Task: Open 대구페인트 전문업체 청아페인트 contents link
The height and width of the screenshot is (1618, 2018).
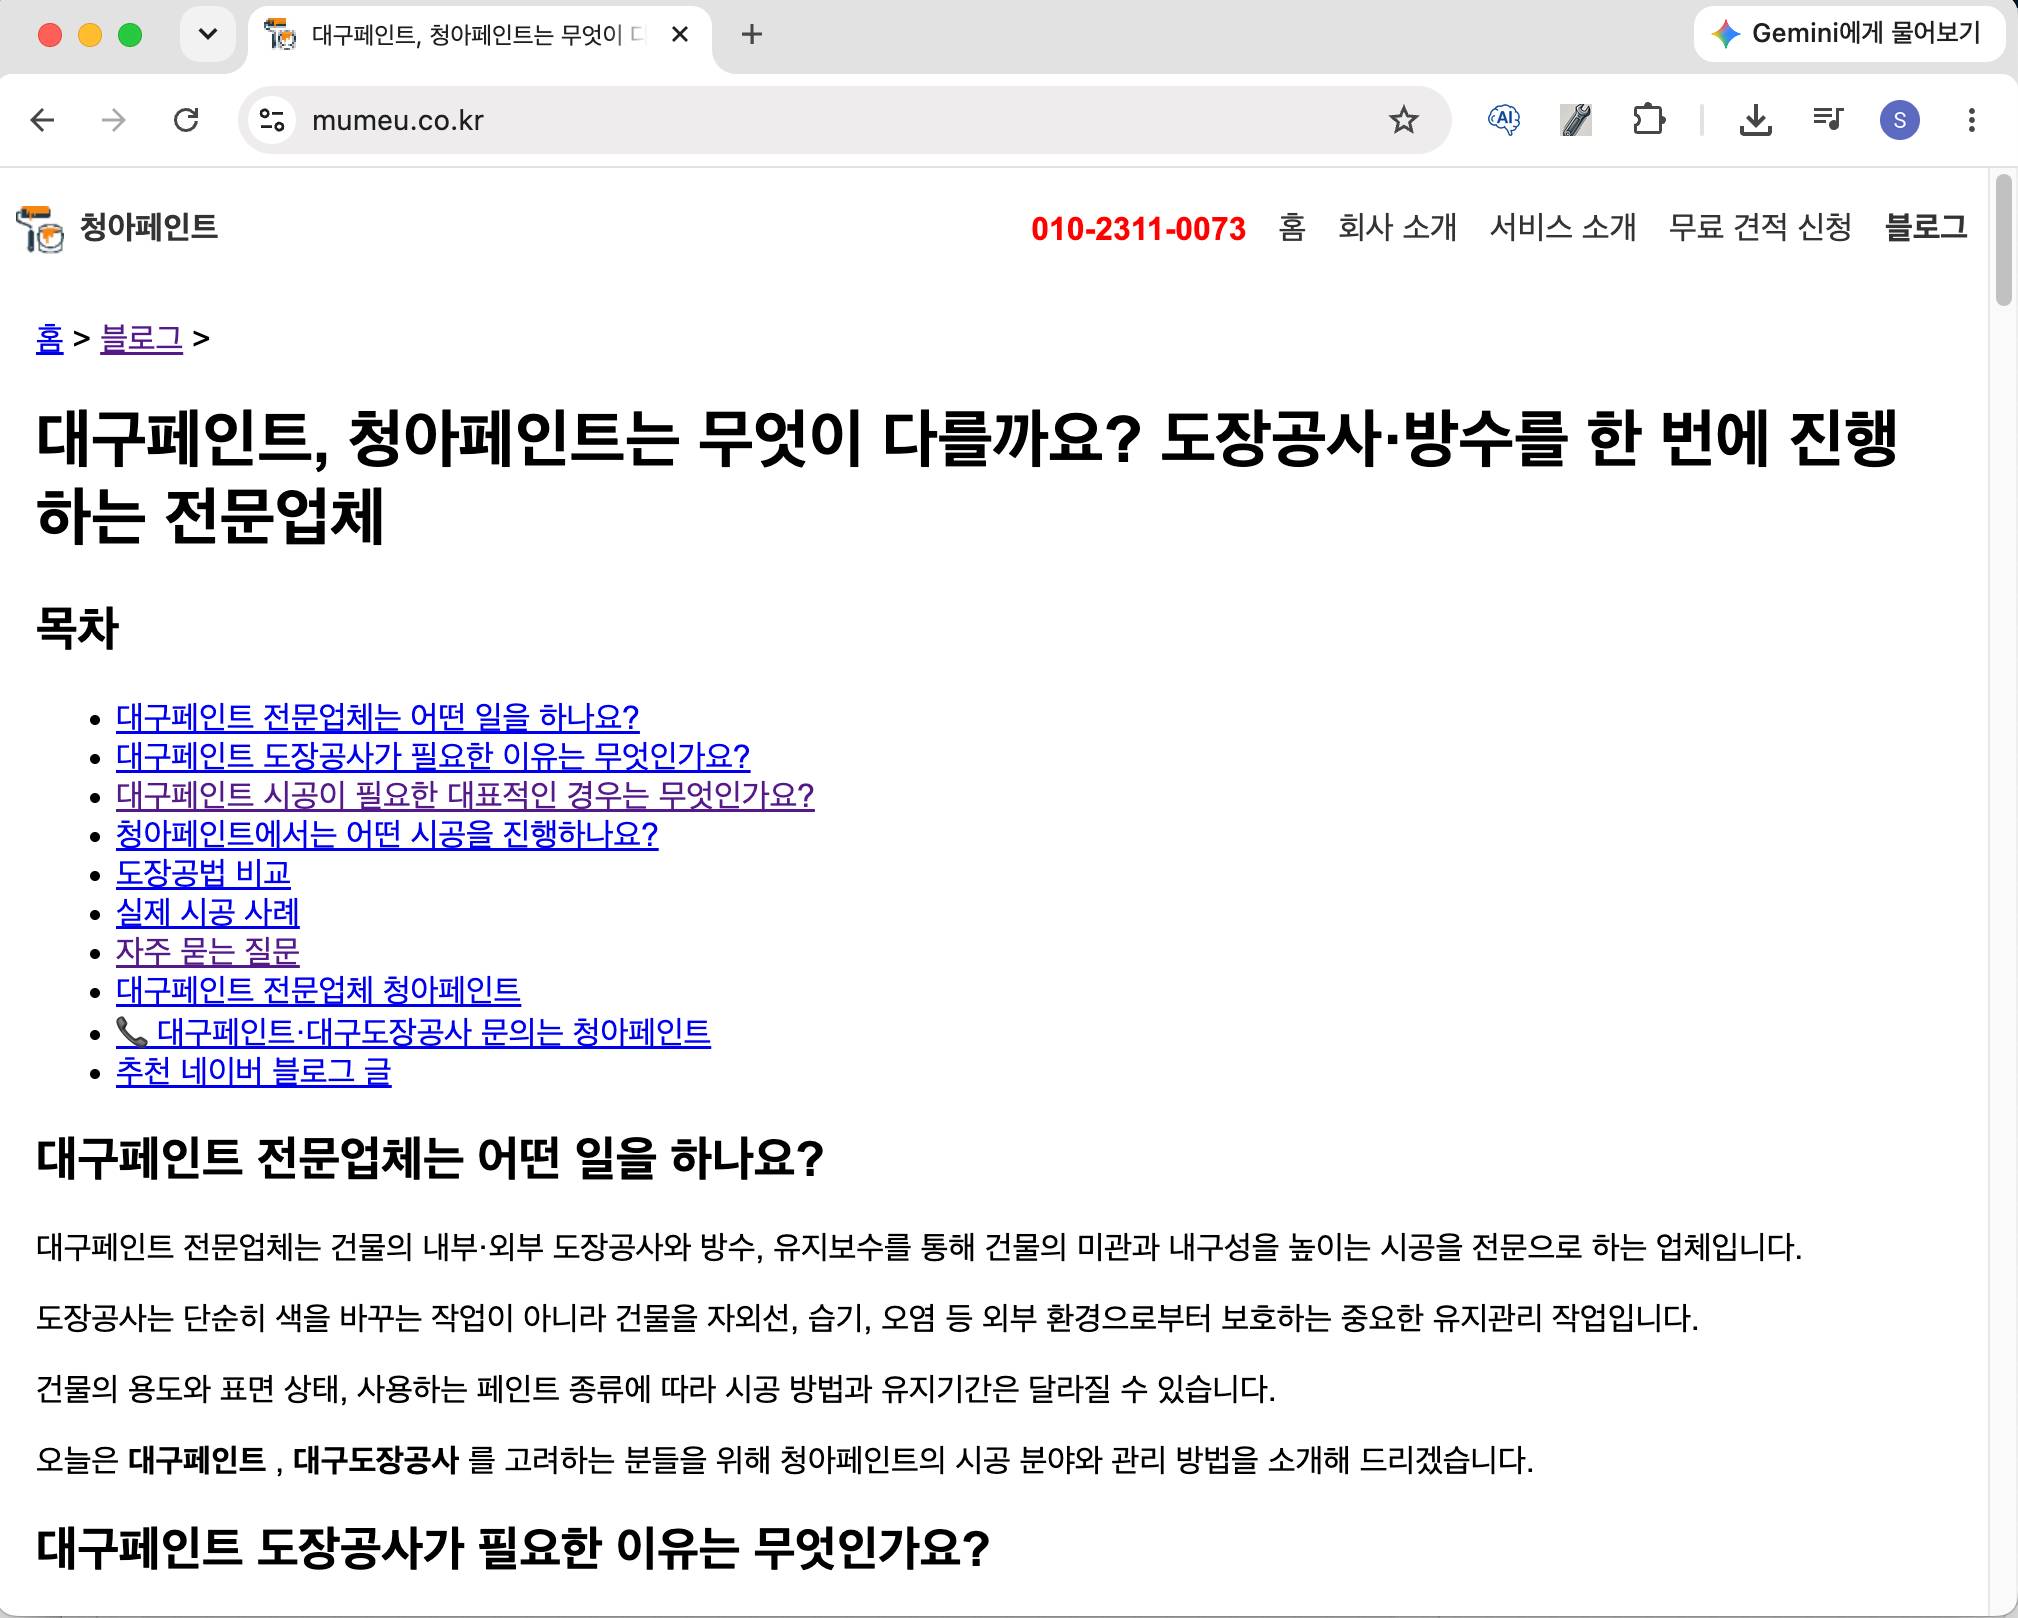Action: click(x=318, y=990)
